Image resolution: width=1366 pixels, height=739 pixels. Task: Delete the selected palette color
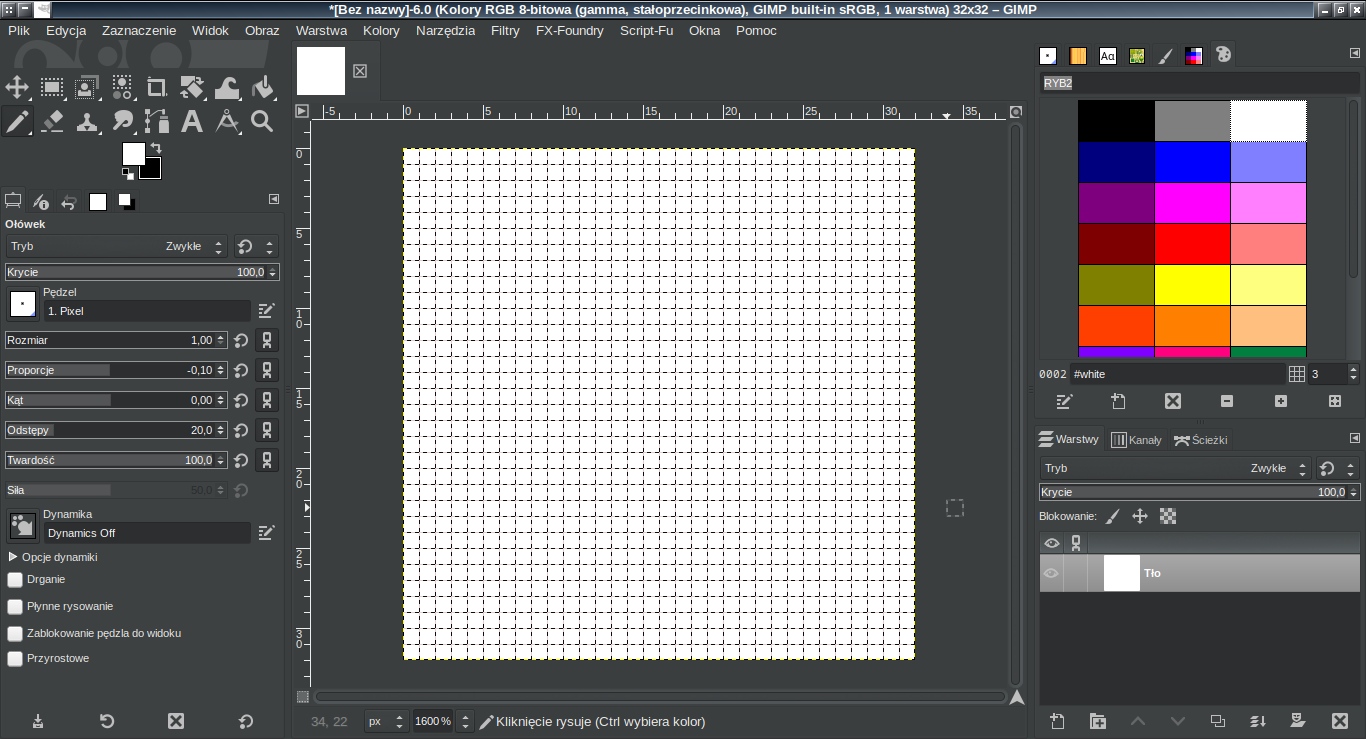(x=1173, y=401)
